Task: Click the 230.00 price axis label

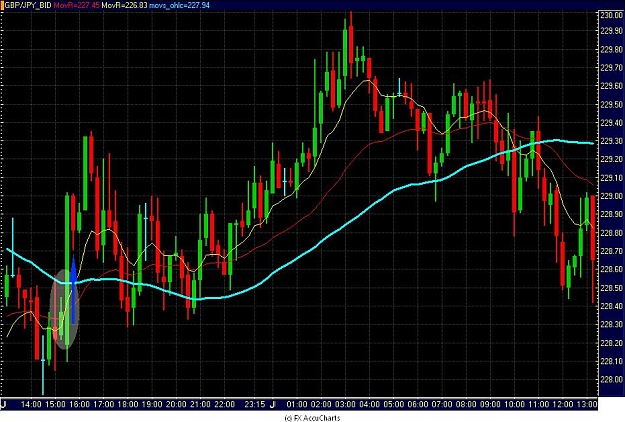Action: [x=611, y=15]
